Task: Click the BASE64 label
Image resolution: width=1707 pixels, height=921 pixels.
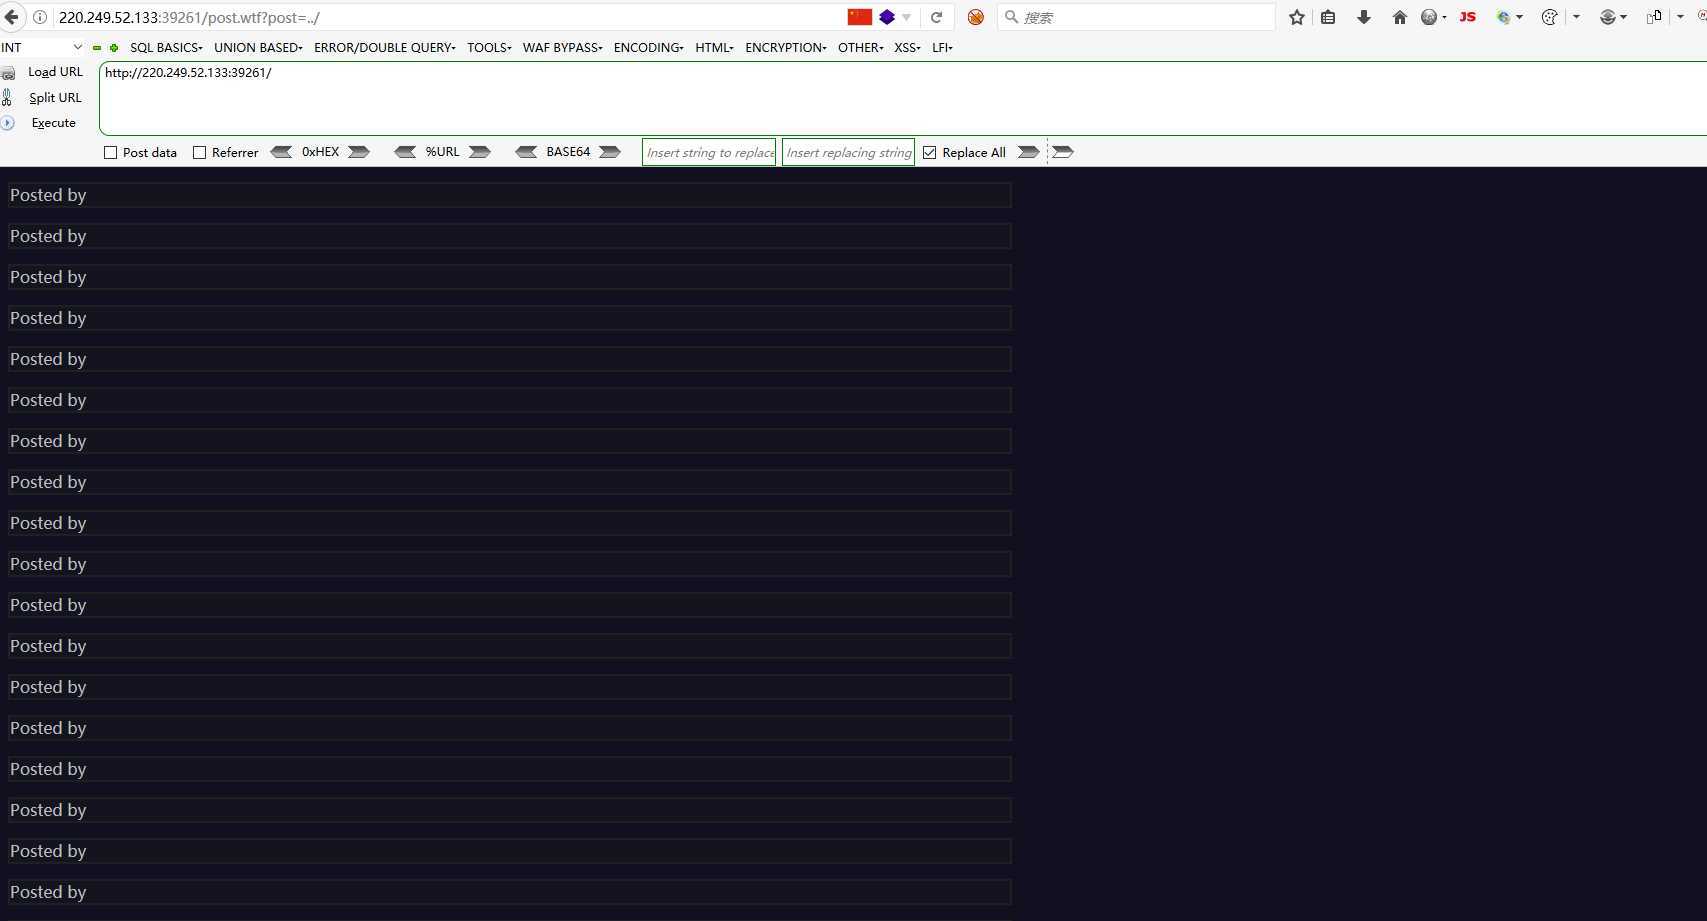Action: pyautogui.click(x=568, y=152)
